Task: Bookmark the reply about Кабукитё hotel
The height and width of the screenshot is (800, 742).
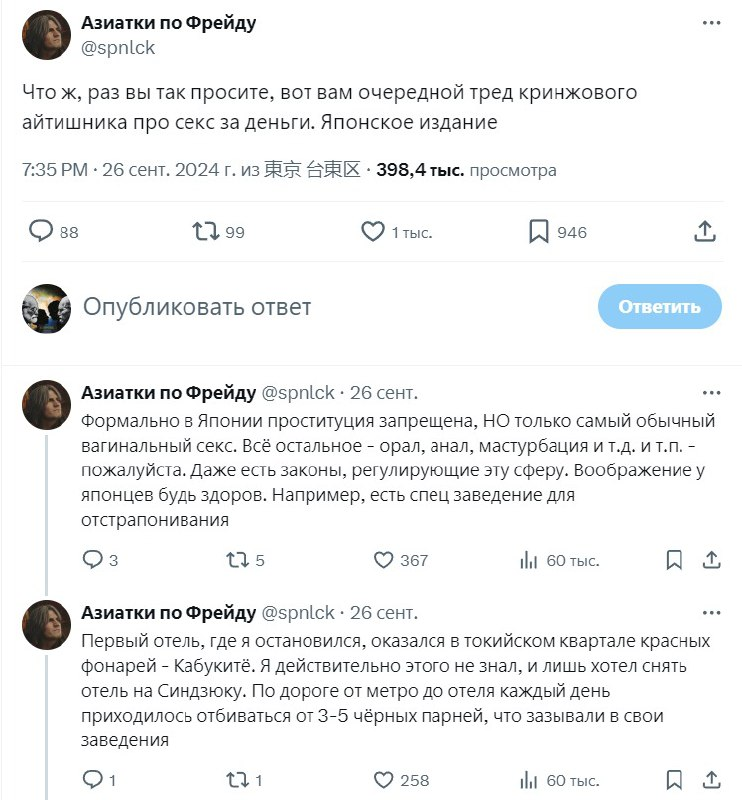Action: pos(675,780)
